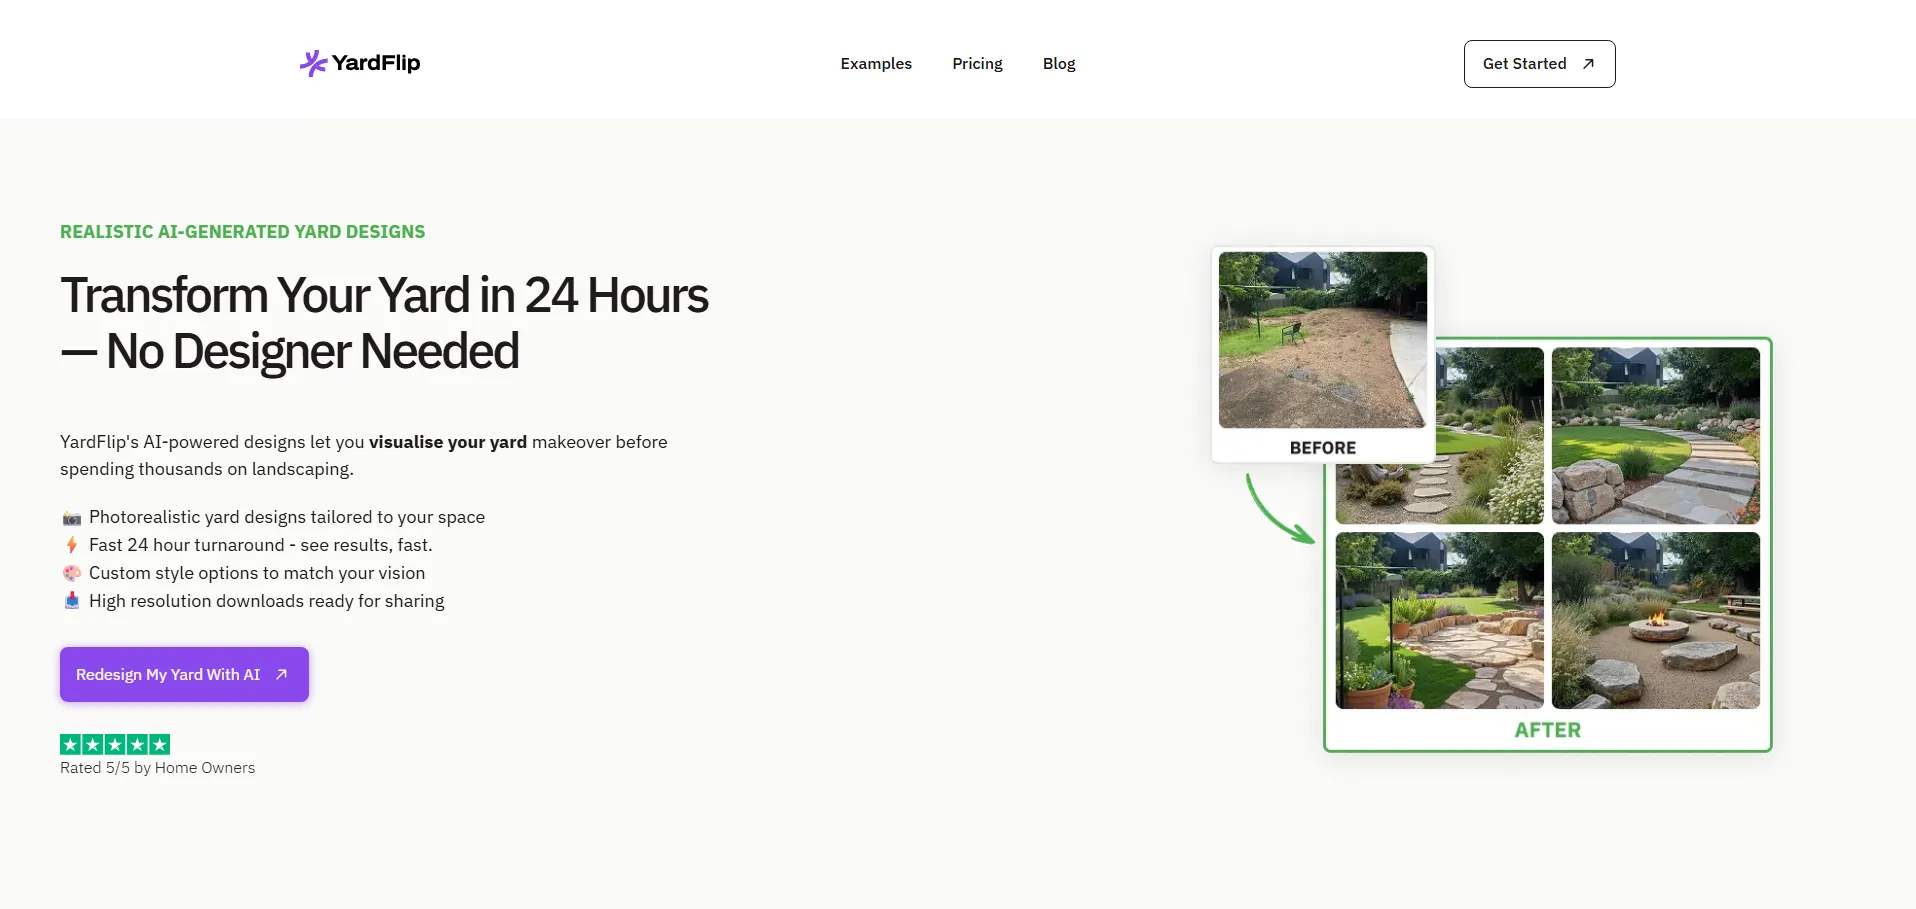Click the paint palette icon beside Custom style options
Image resolution: width=1916 pixels, height=909 pixels.
(x=72, y=573)
